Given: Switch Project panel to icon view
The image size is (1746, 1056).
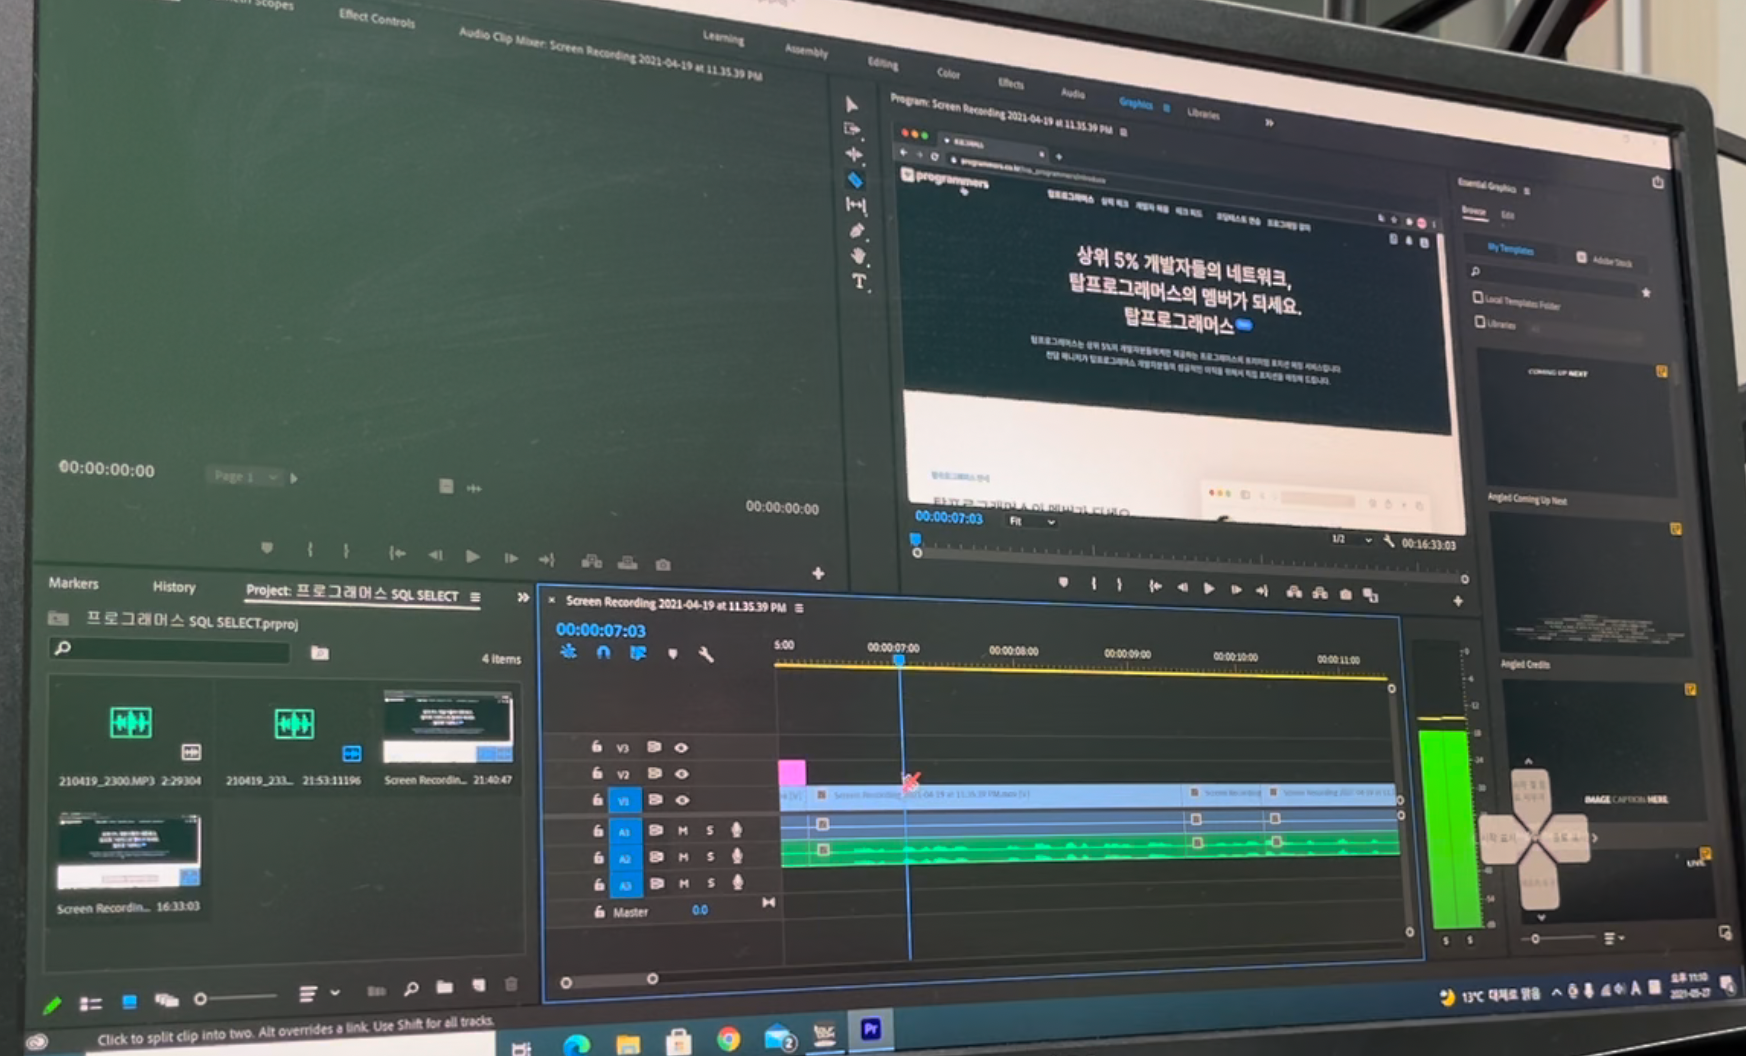Looking at the screenshot, I should coord(129,1001).
